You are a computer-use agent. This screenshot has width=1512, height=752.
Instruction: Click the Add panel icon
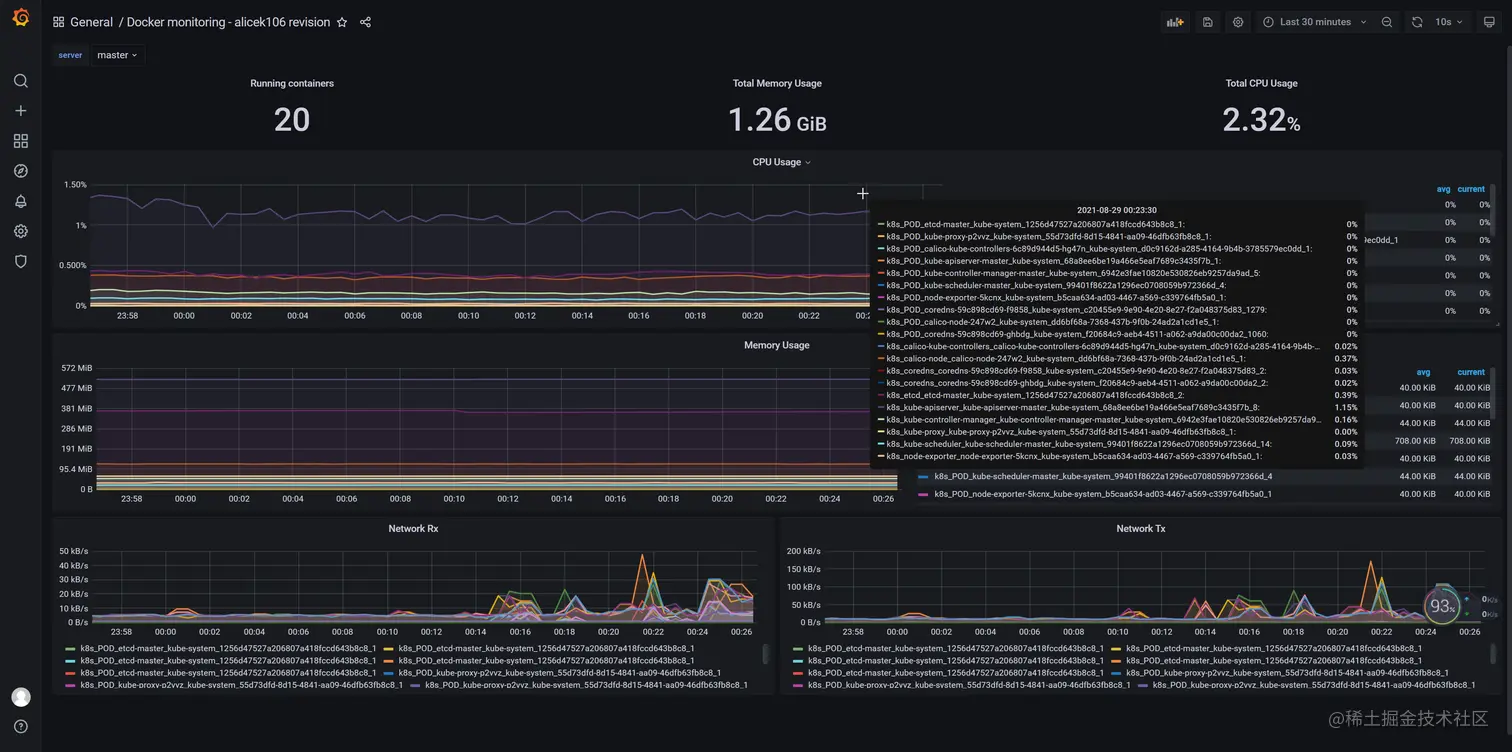[1176, 22]
